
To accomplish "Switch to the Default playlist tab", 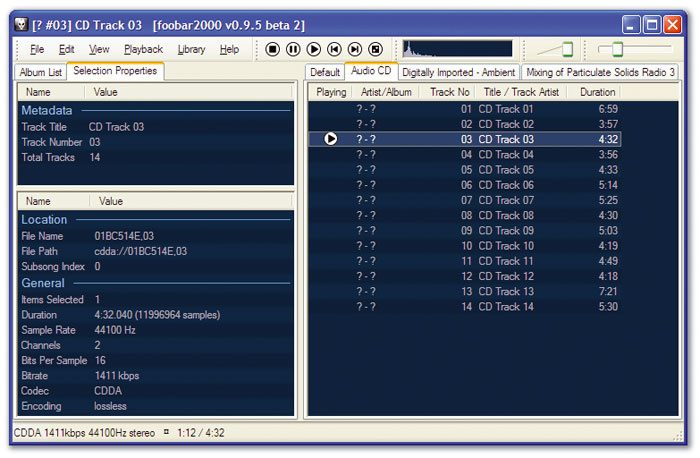I will 325,72.
